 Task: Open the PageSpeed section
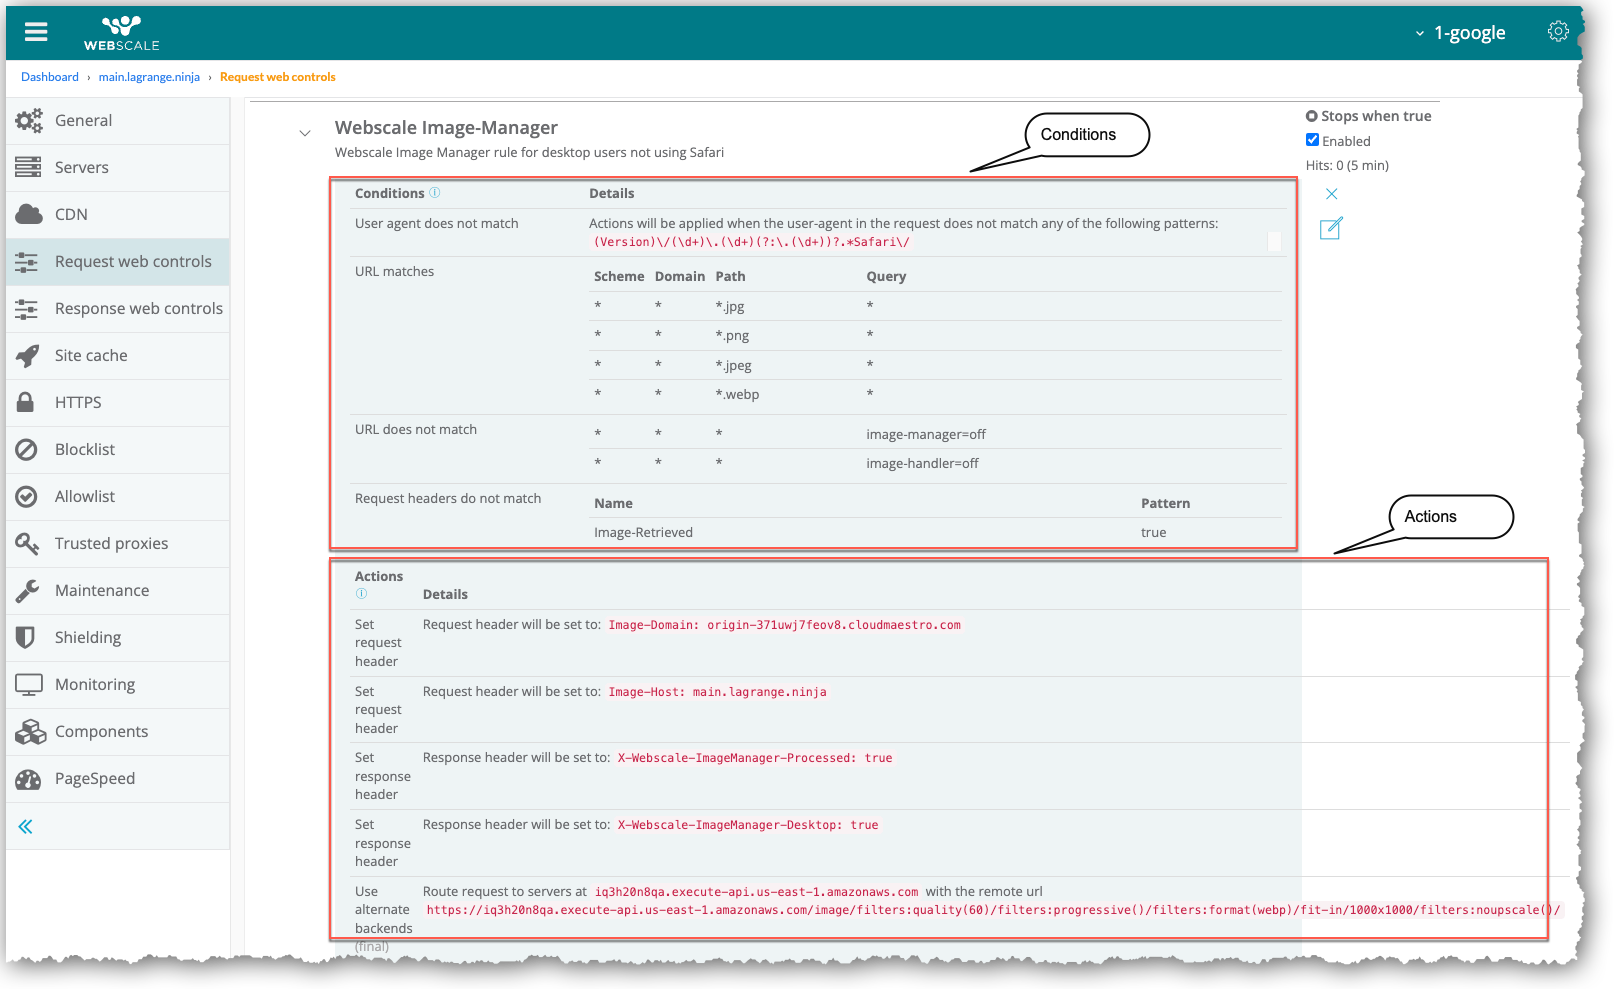coord(94,778)
